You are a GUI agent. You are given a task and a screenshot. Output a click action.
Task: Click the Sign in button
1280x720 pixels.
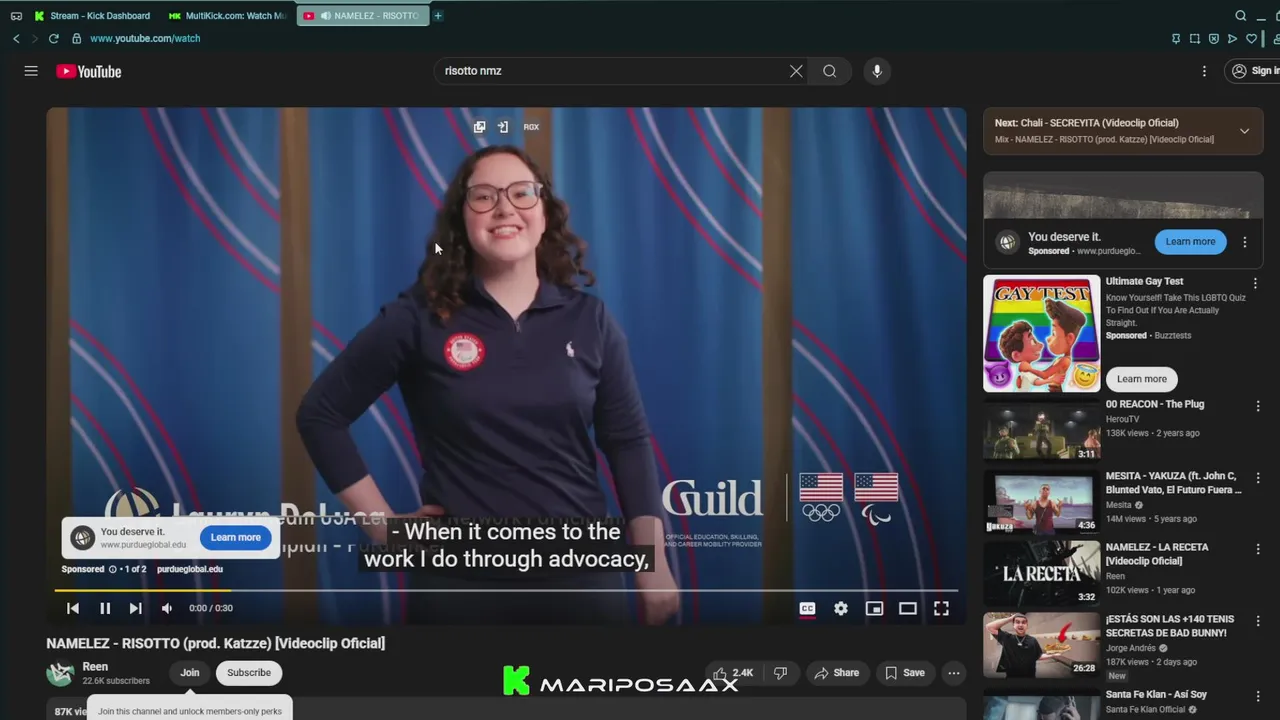(x=1254, y=71)
